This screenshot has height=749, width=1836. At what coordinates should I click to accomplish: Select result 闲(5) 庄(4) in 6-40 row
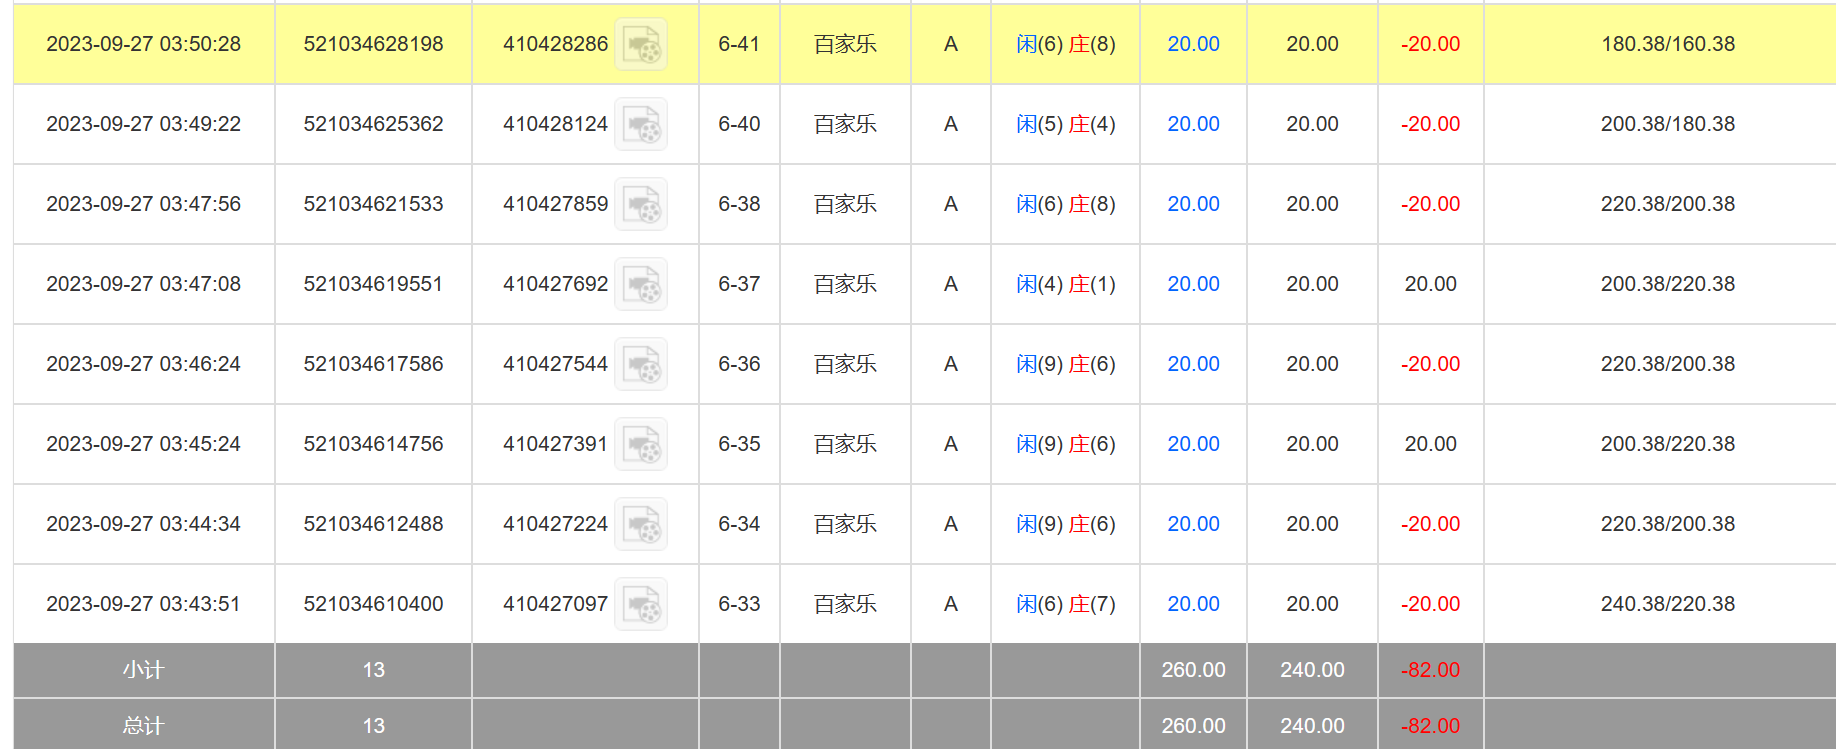tap(1065, 124)
